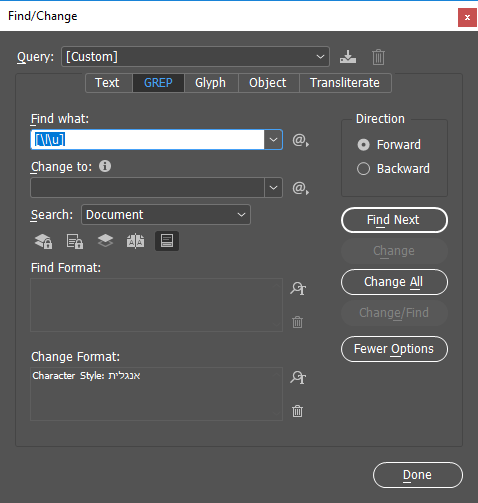Toggle Include Master Pages search option
The image size is (478, 503).
(x=135, y=241)
